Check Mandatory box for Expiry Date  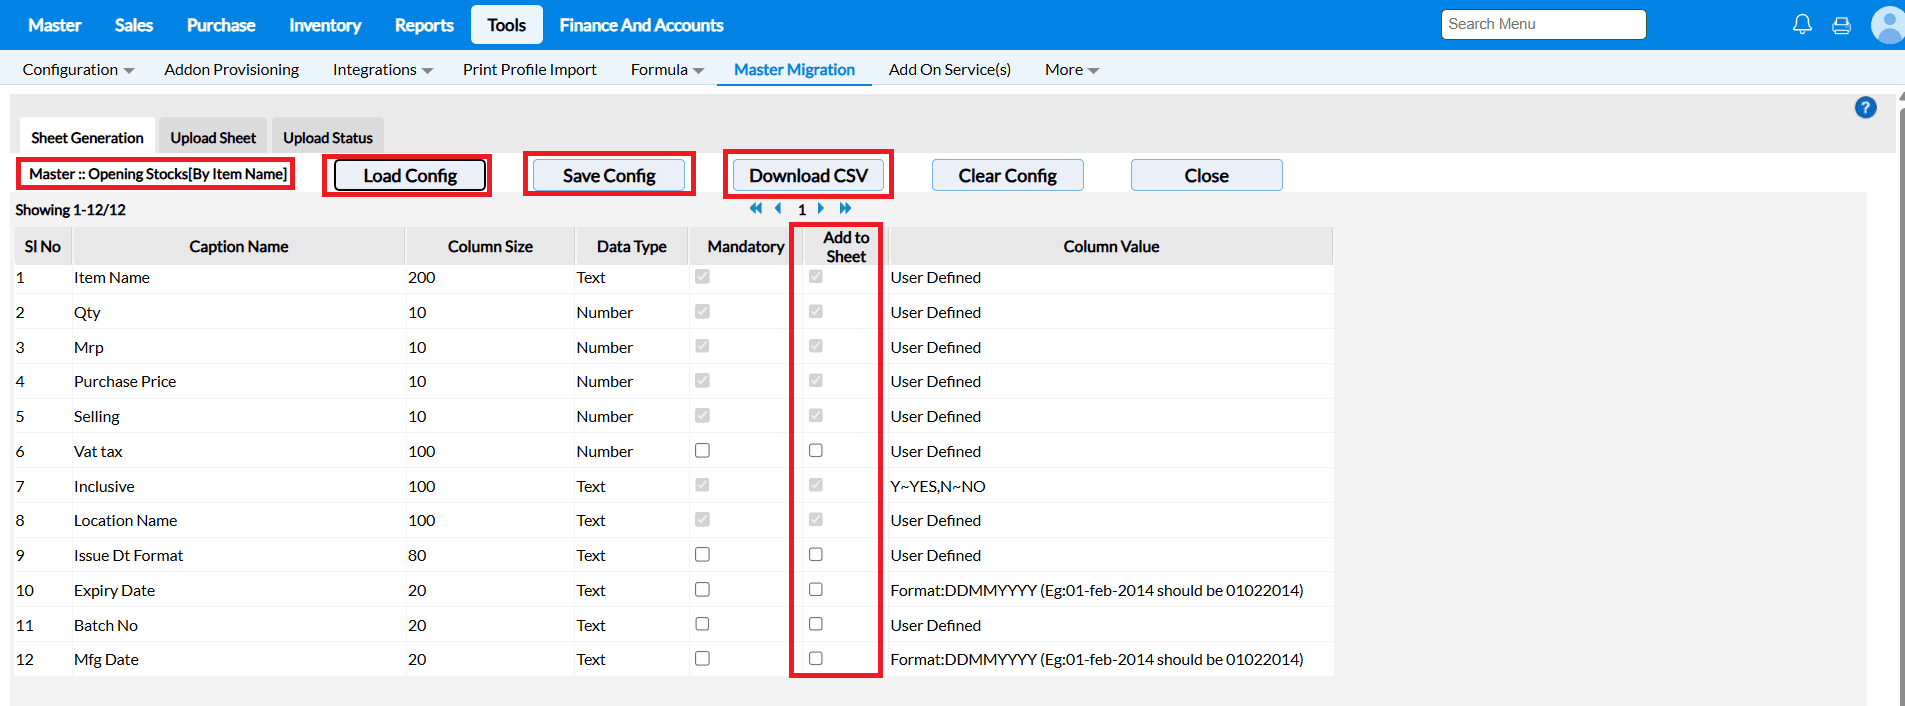702,590
